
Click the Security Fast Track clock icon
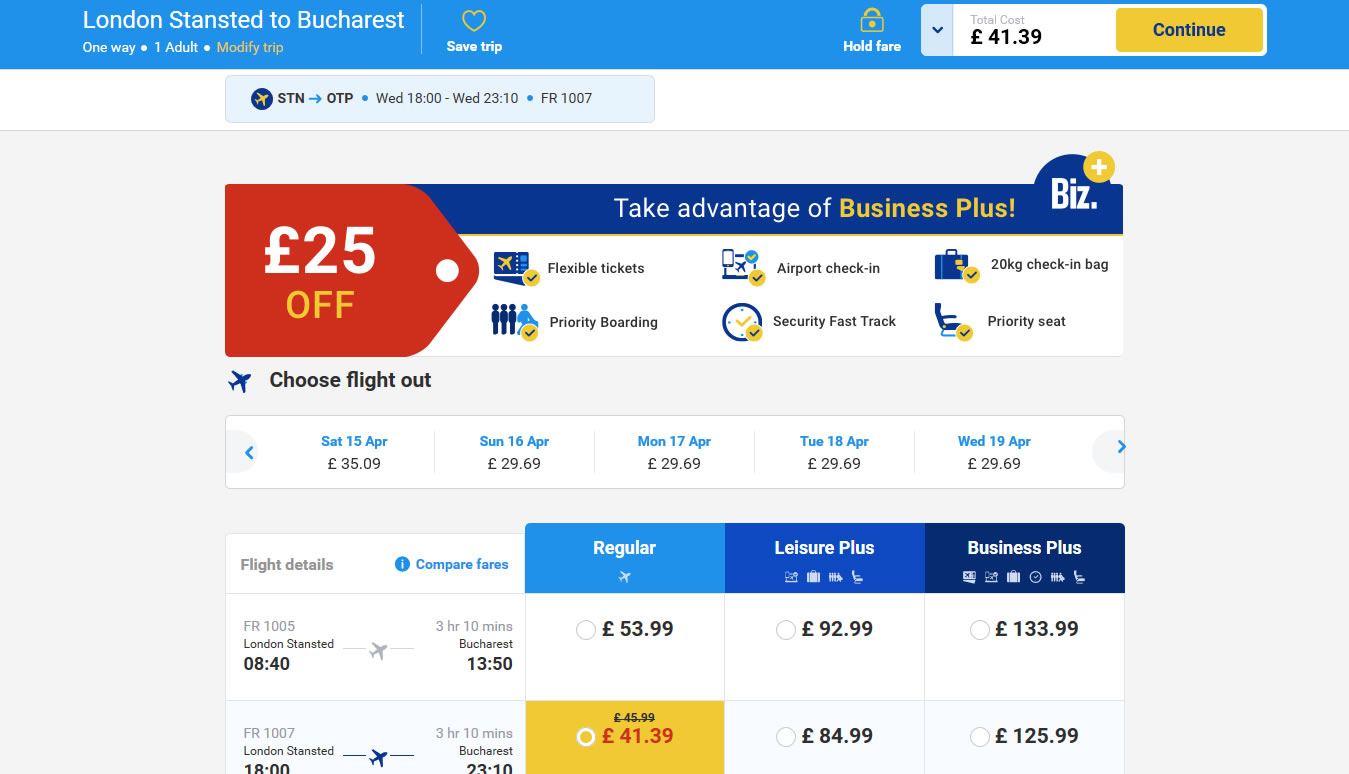pyautogui.click(x=741, y=322)
